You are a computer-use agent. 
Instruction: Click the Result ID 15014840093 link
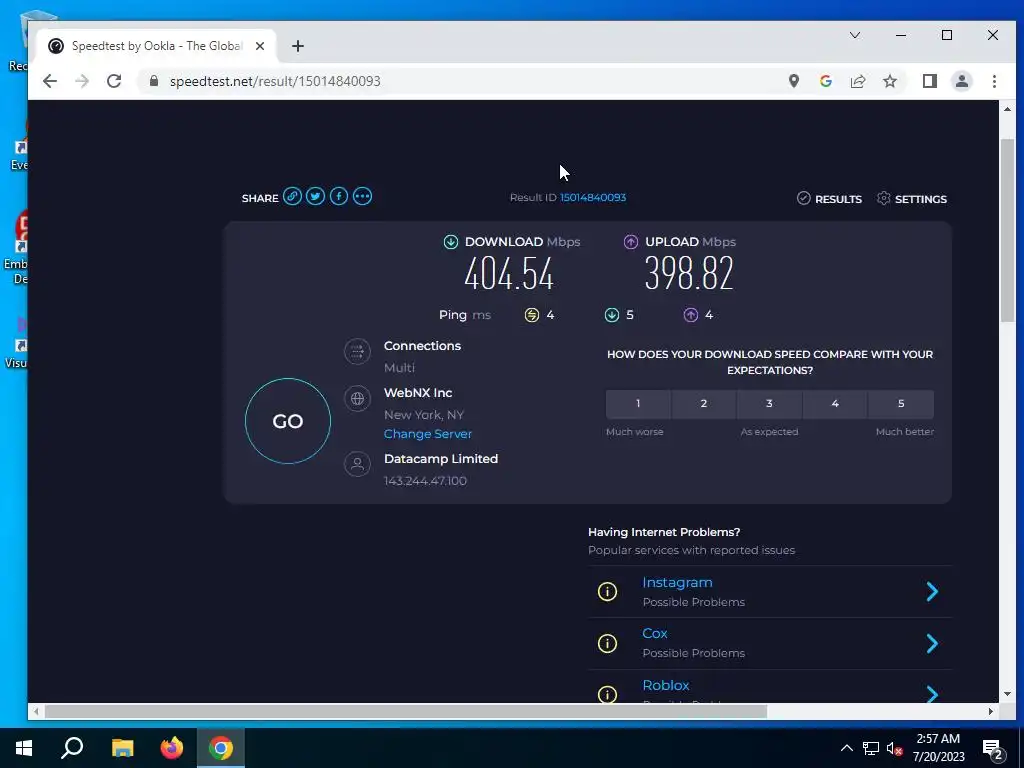592,197
